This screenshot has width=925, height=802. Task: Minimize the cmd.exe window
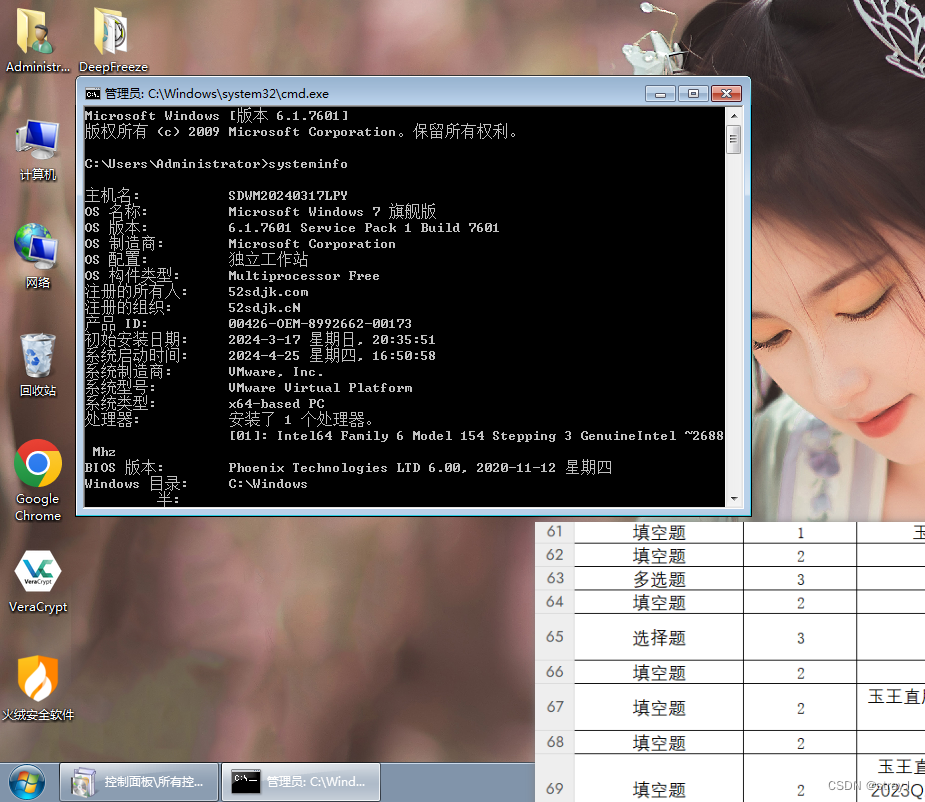click(660, 94)
